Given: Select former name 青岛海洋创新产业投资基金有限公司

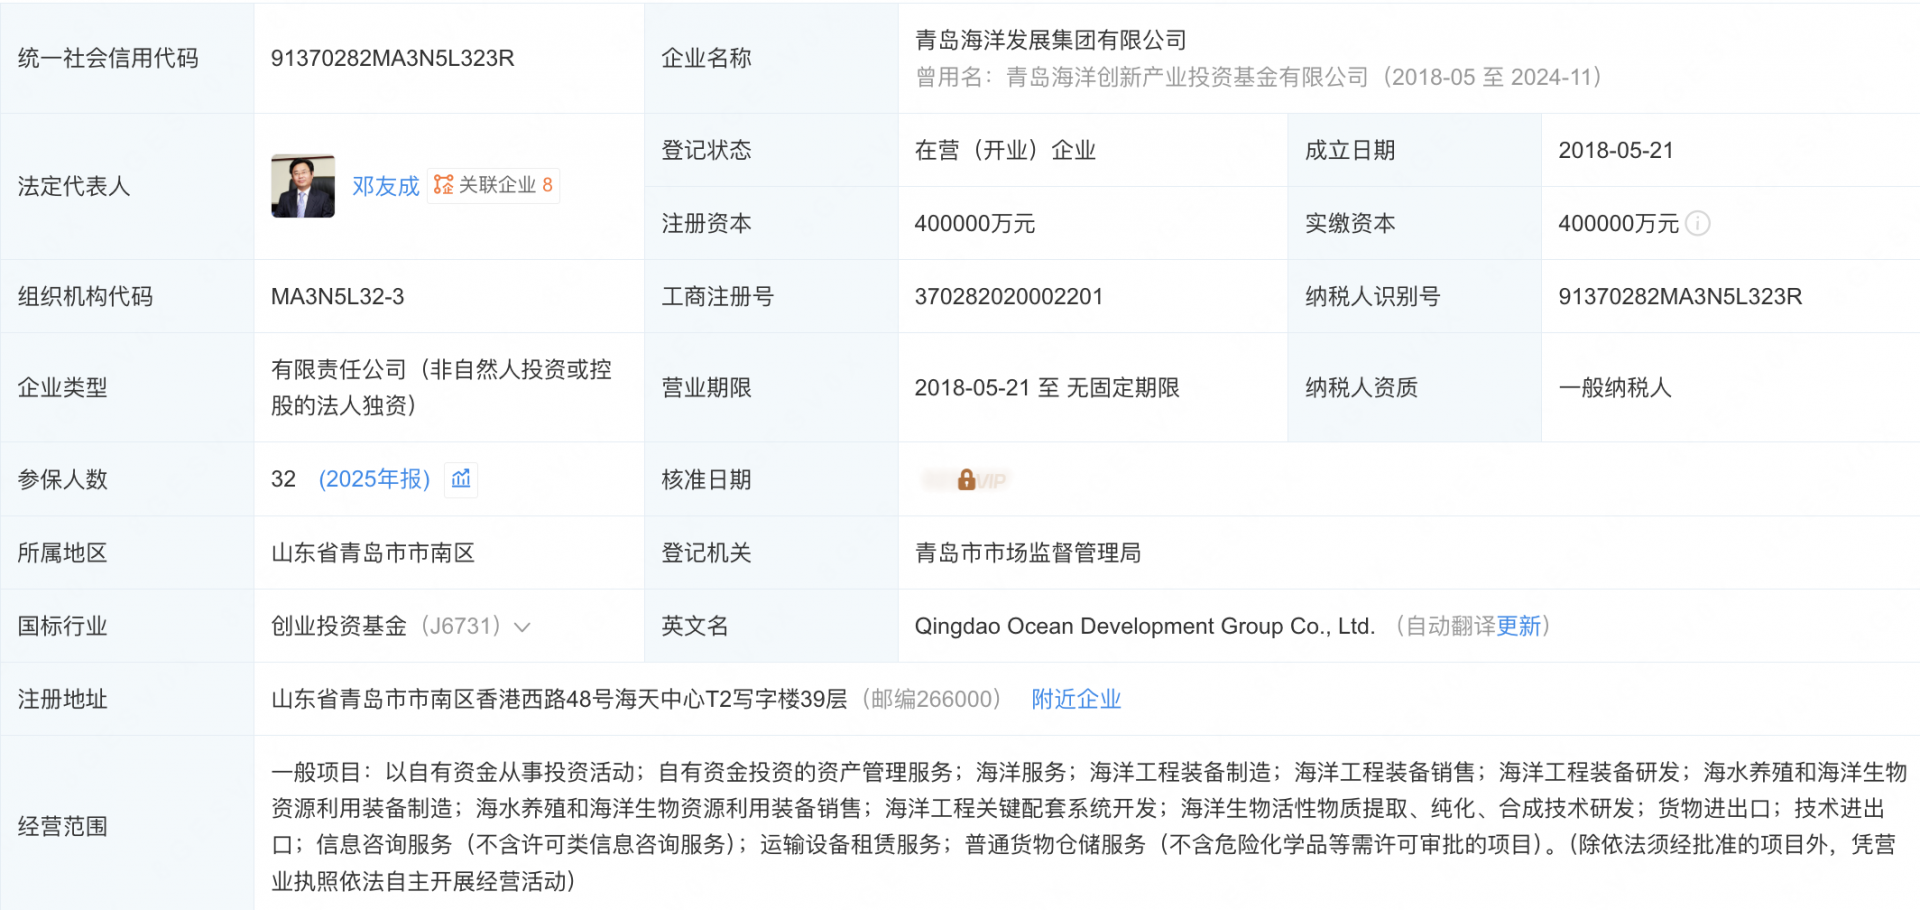Looking at the screenshot, I should (x=1187, y=77).
